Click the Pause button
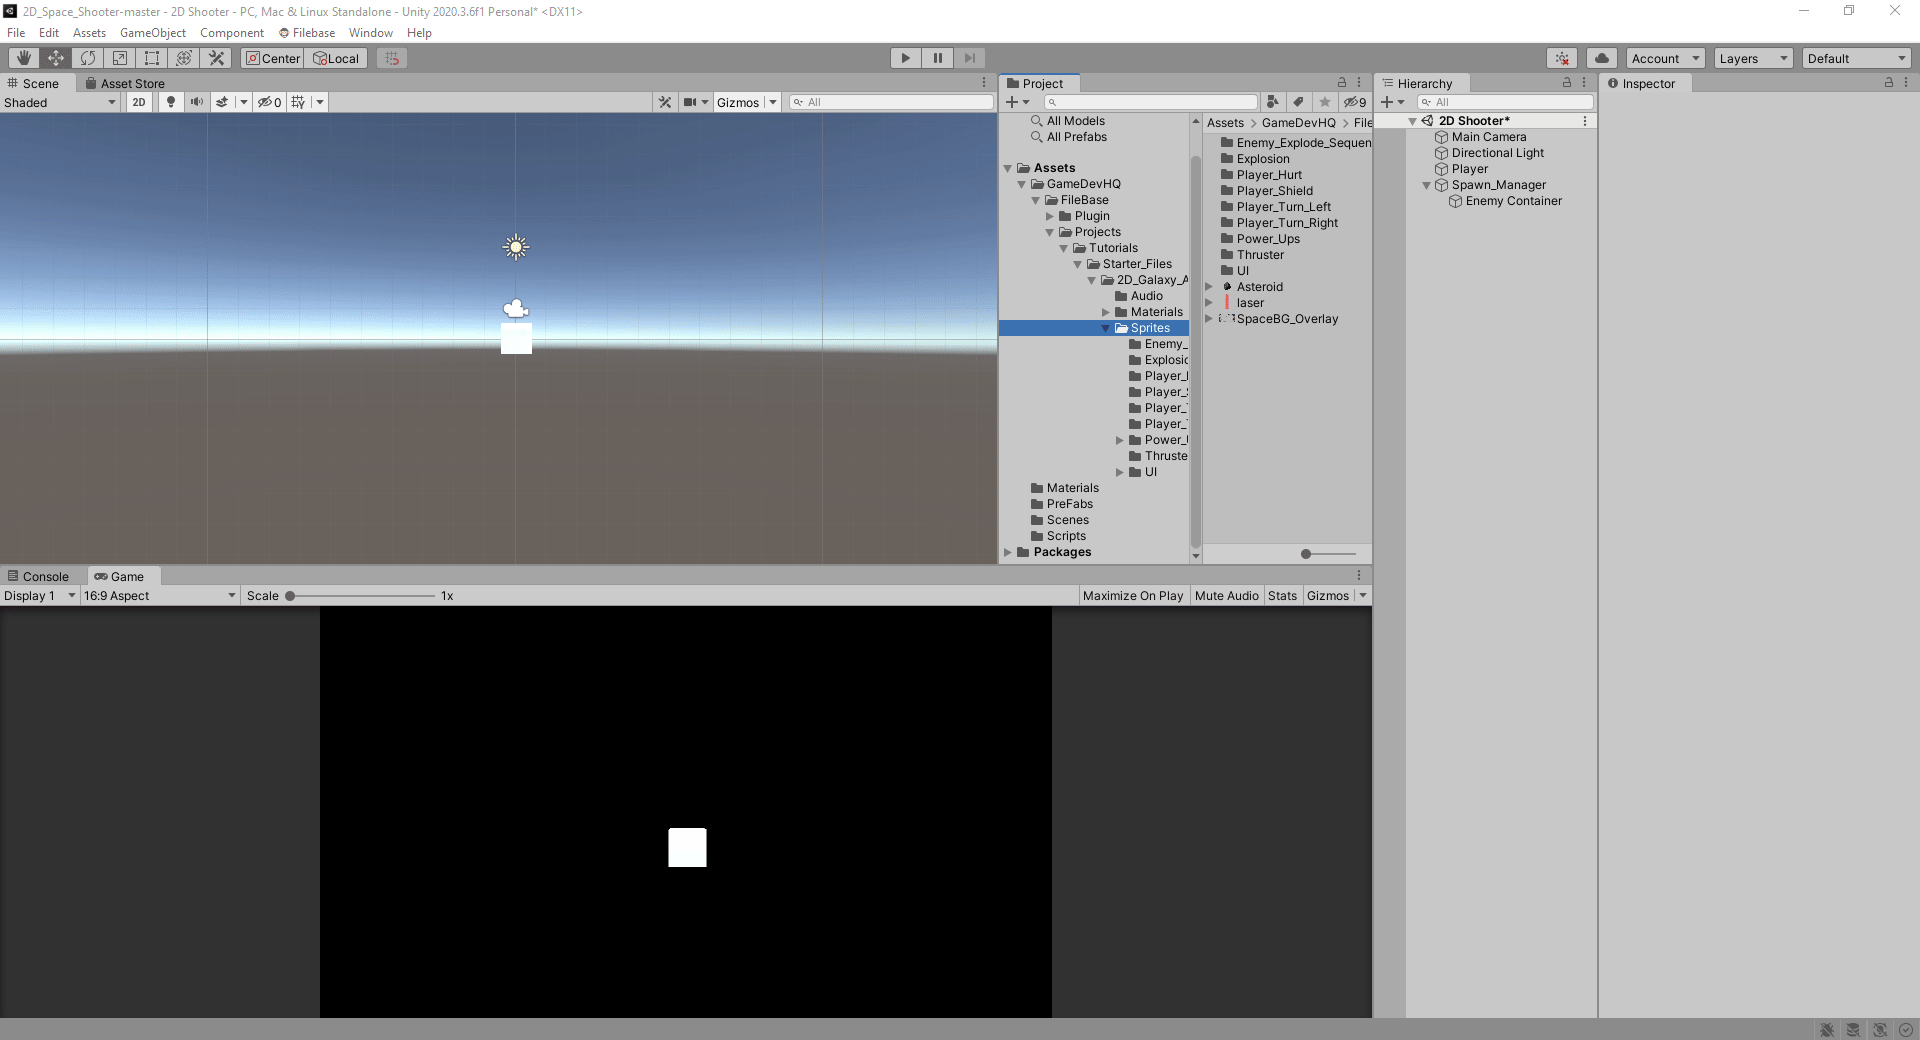The width and height of the screenshot is (1920, 1040). click(938, 58)
